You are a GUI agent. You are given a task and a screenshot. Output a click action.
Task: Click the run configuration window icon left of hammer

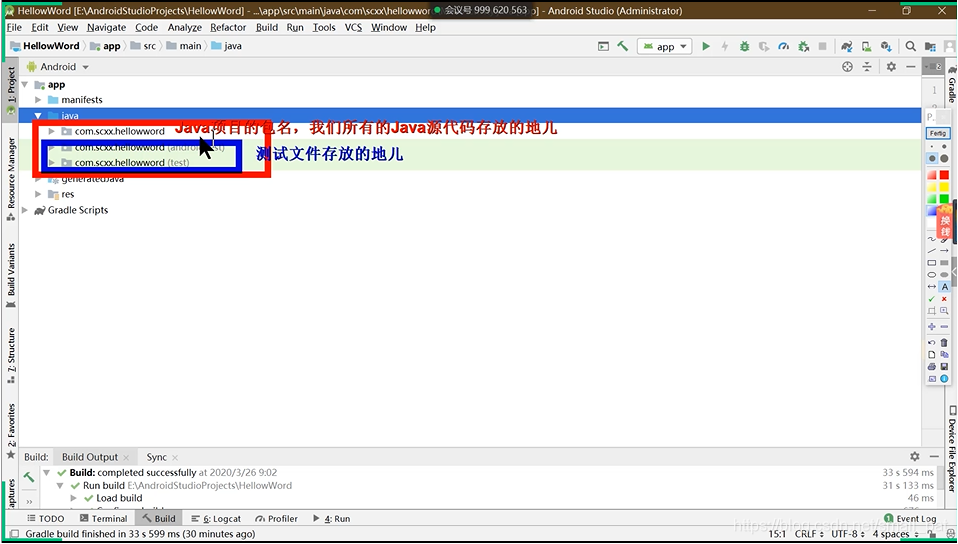tap(603, 46)
